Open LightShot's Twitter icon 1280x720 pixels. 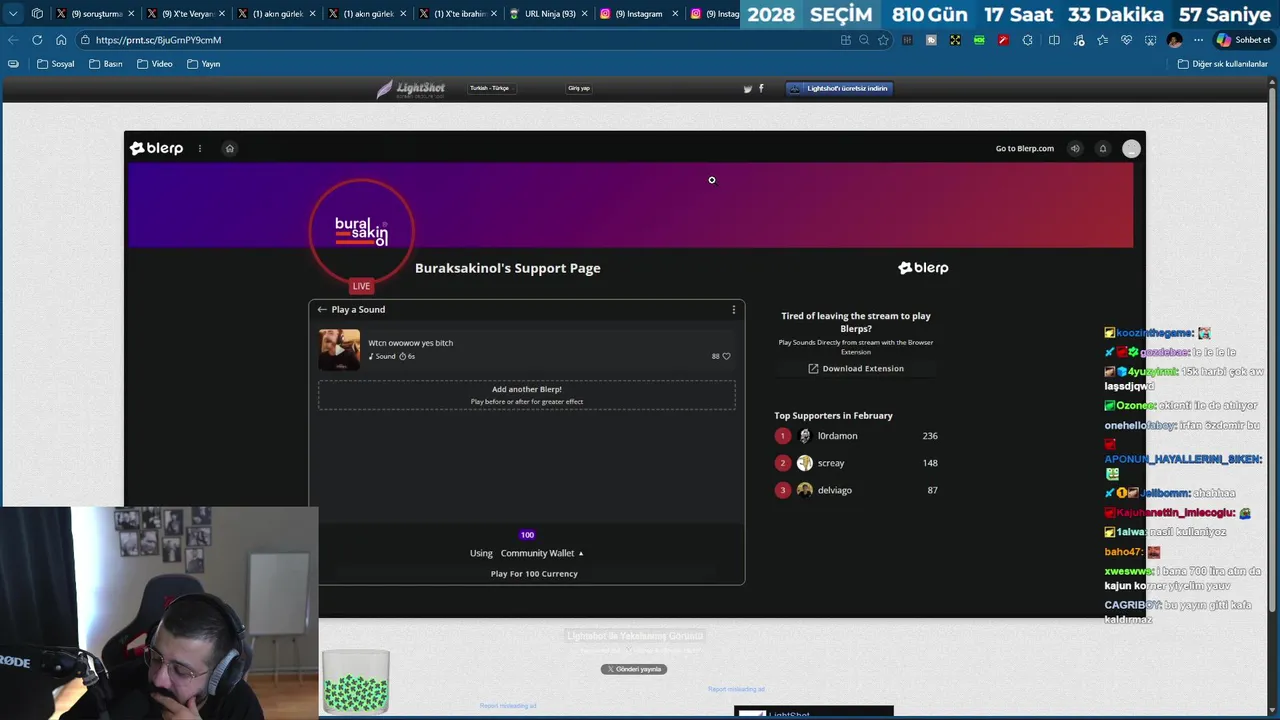(x=747, y=89)
